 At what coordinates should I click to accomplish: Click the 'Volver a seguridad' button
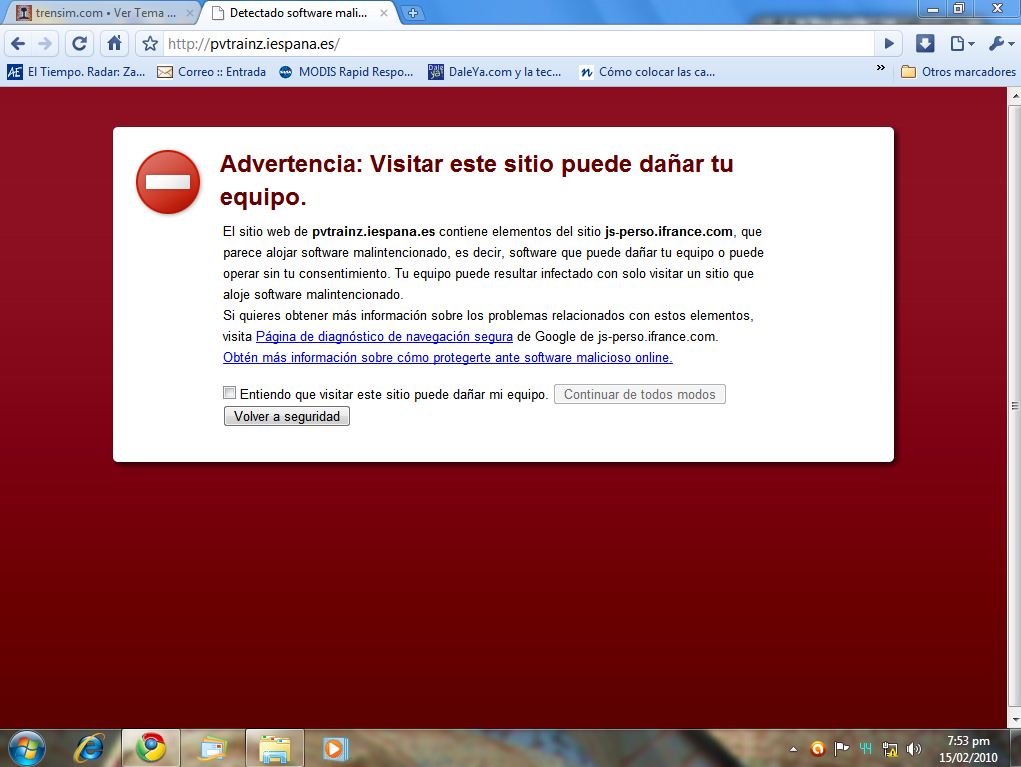pyautogui.click(x=287, y=416)
